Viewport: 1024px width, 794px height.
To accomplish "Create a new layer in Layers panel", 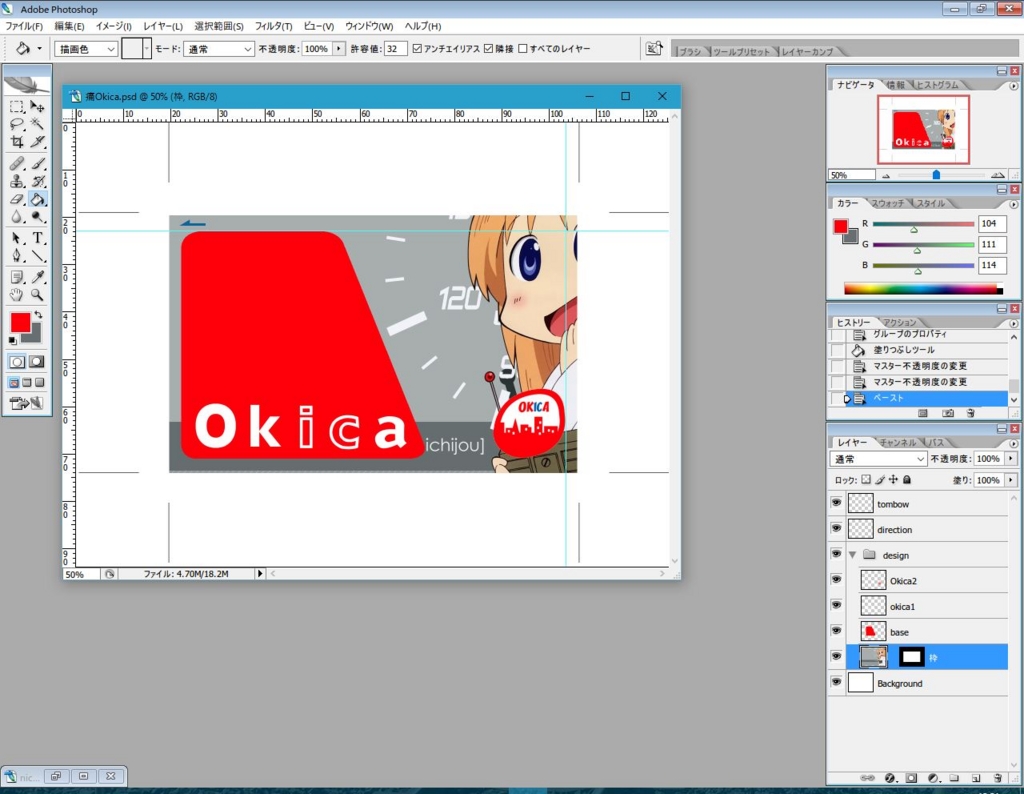I will tap(976, 778).
